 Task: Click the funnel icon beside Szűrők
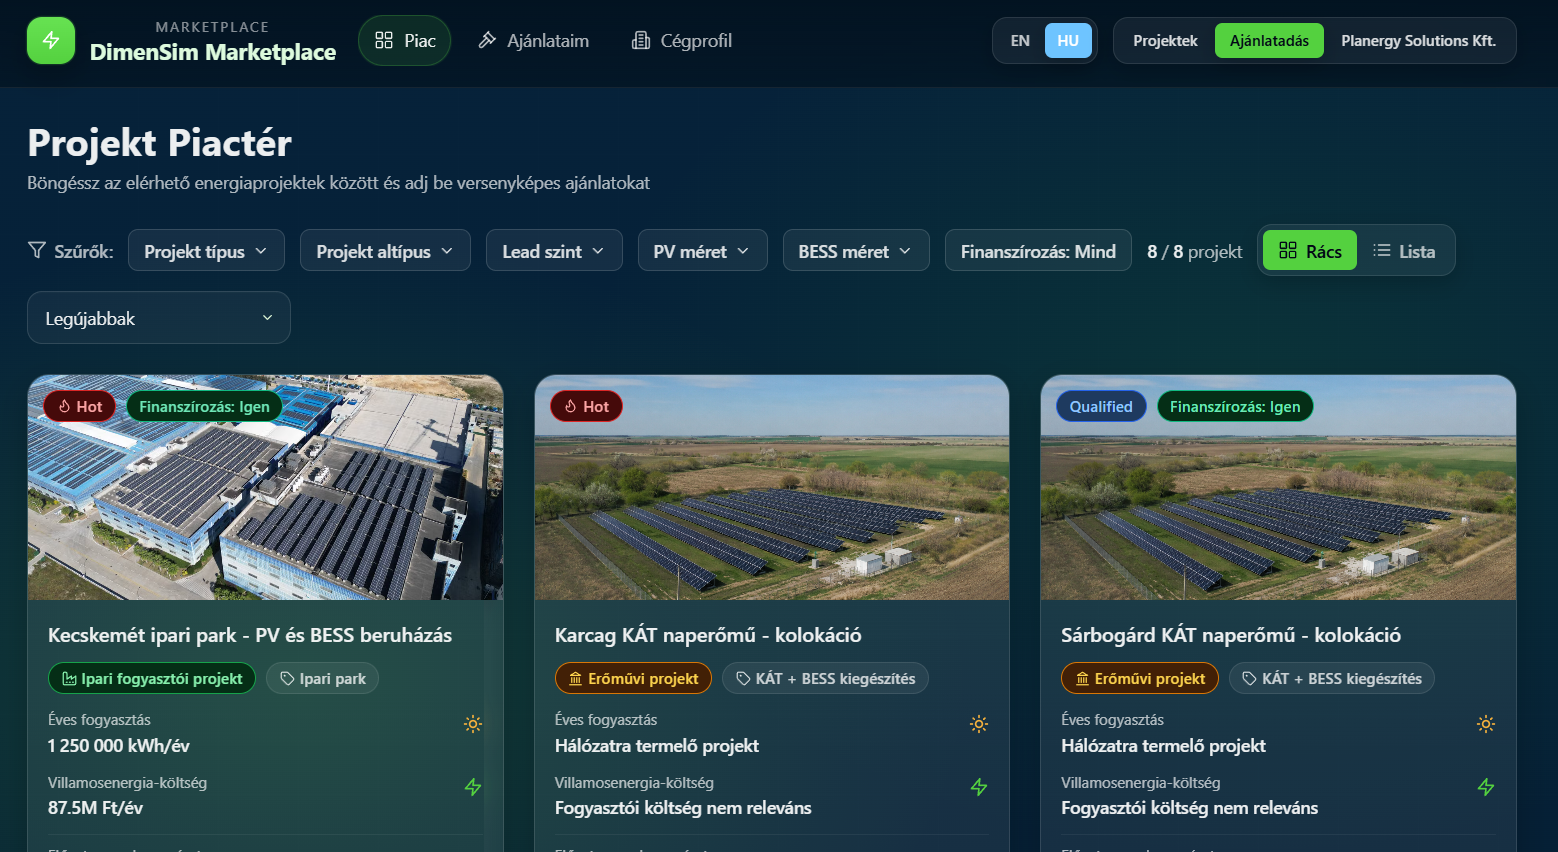[37, 250]
